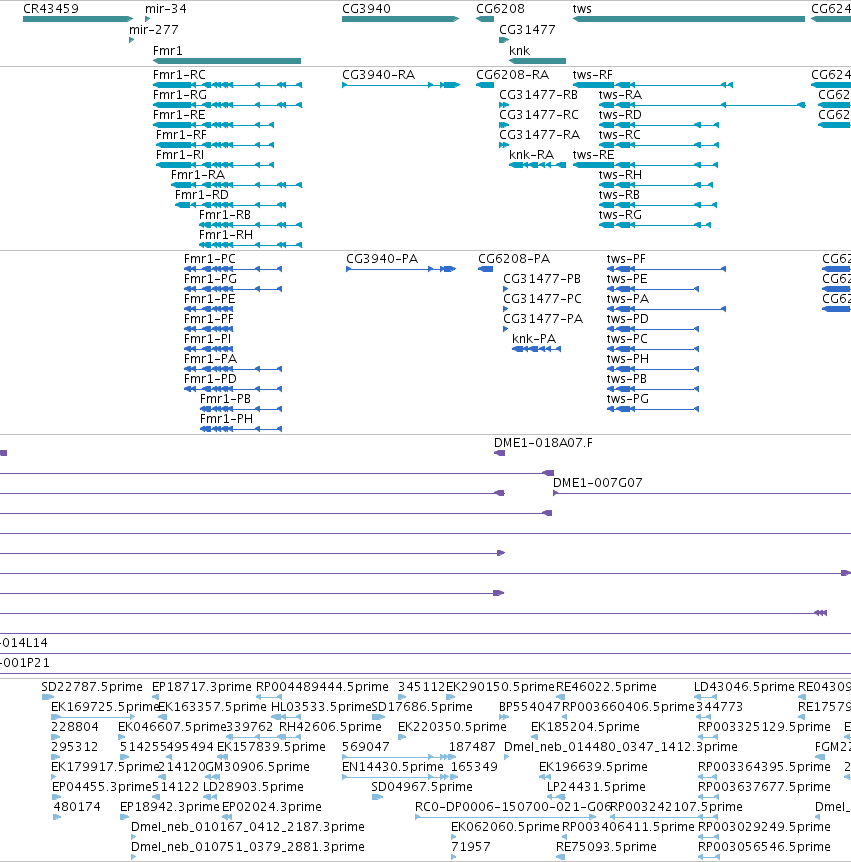This screenshot has width=851, height=862.
Task: Click EST label LD43046.5prime
Action: pos(744,687)
